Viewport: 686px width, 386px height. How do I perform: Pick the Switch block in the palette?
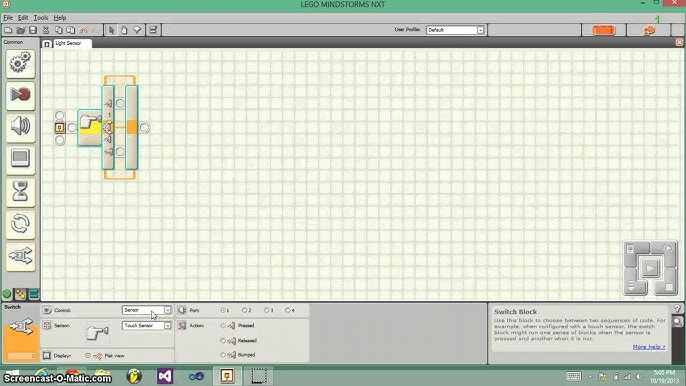20,256
